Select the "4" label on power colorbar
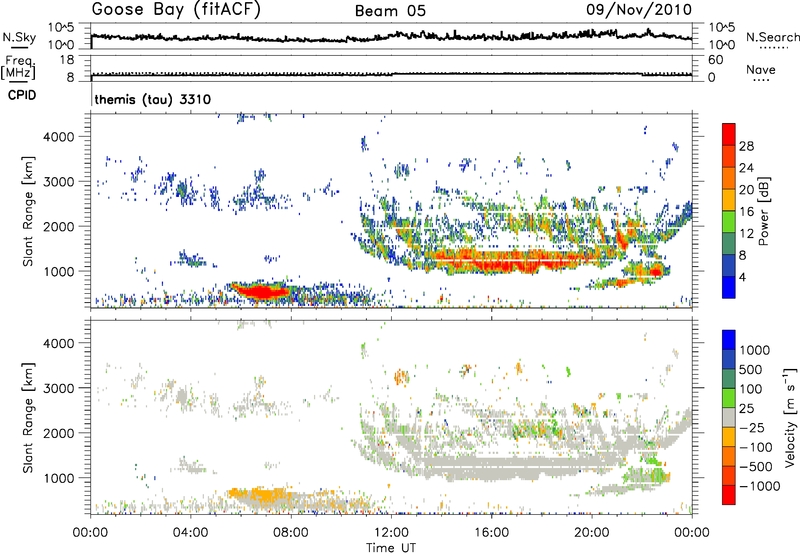The image size is (800, 554). tap(742, 278)
